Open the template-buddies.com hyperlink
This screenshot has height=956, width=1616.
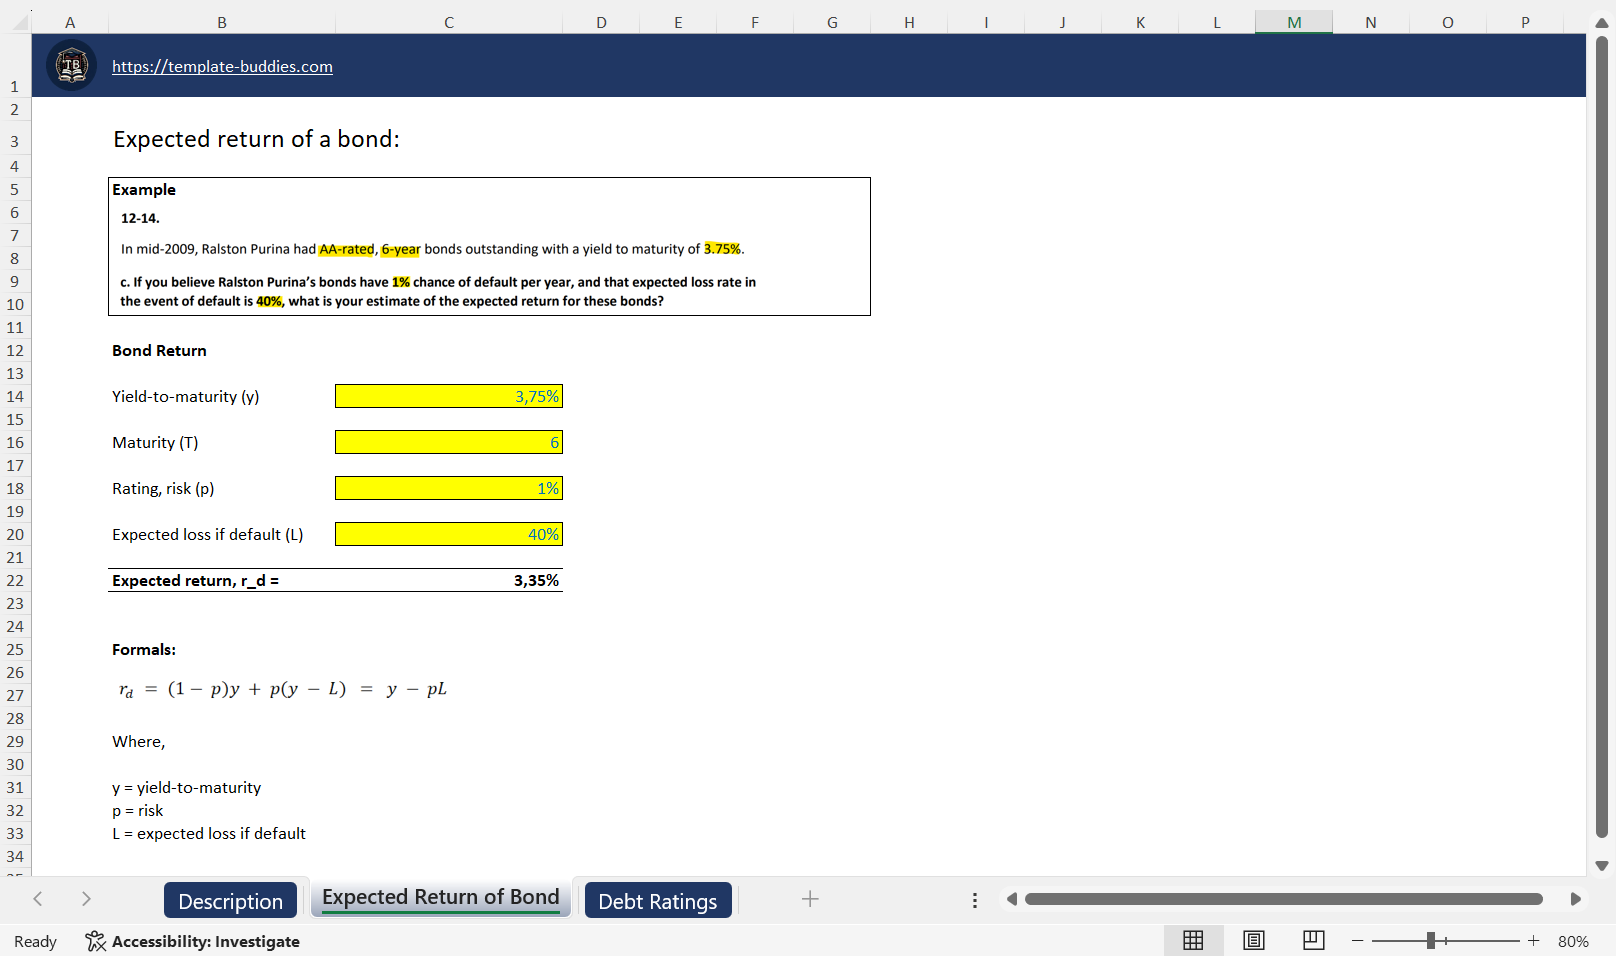point(222,66)
